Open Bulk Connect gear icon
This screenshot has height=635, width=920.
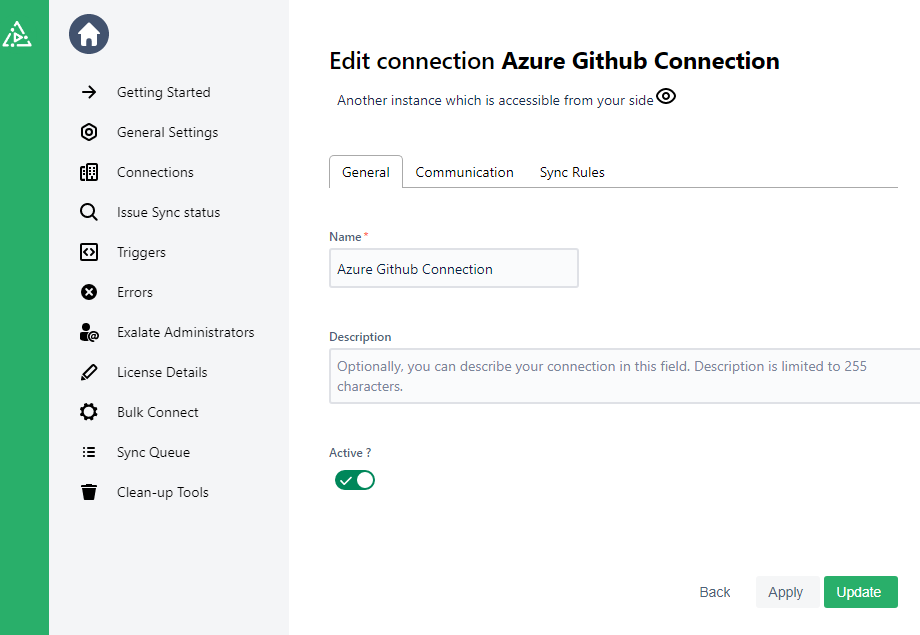(89, 412)
